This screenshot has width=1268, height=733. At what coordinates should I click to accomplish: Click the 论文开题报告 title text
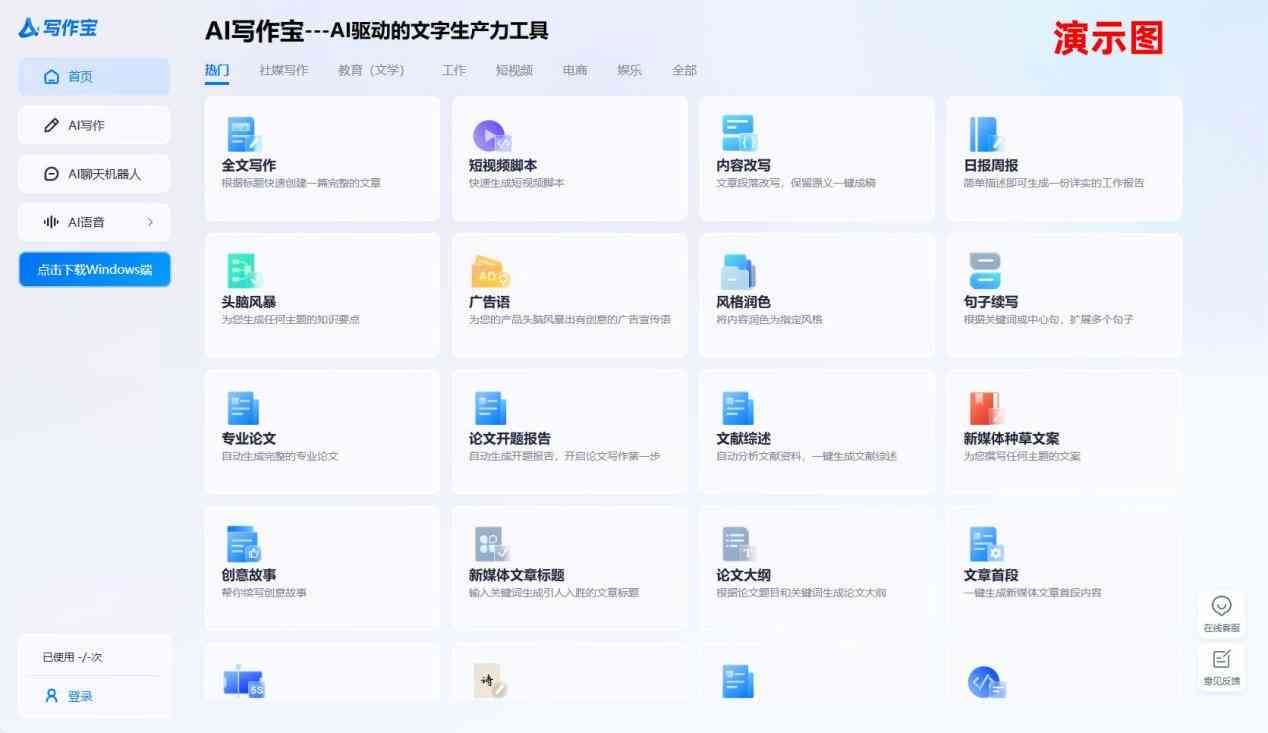[x=510, y=439]
